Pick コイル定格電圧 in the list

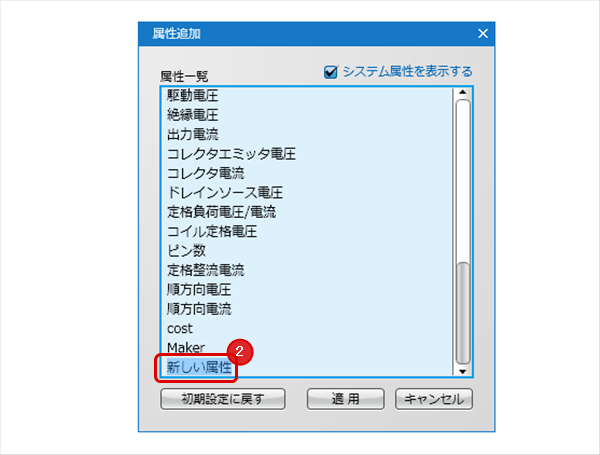tap(212, 231)
